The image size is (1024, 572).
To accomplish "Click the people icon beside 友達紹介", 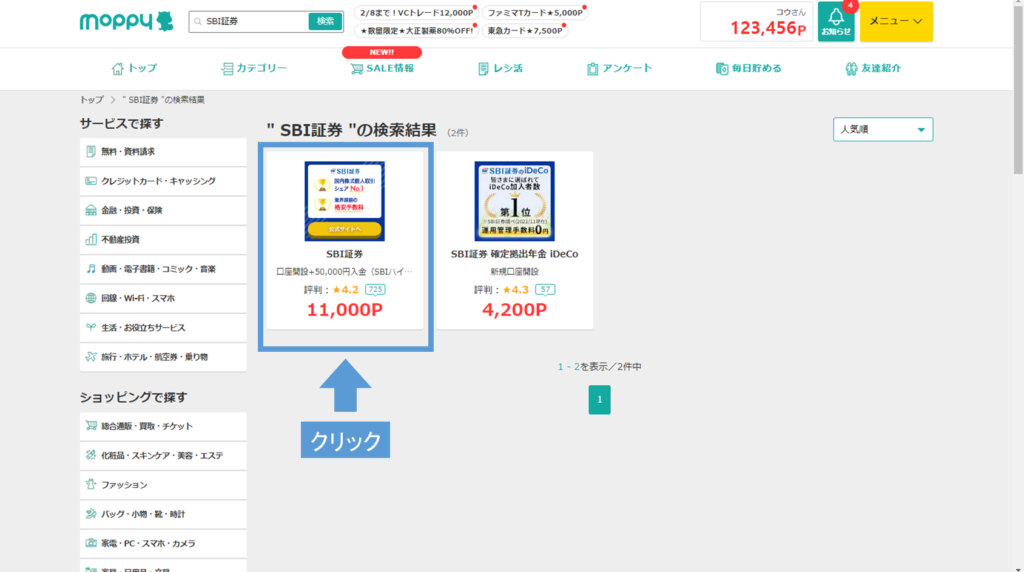I will [x=851, y=69].
